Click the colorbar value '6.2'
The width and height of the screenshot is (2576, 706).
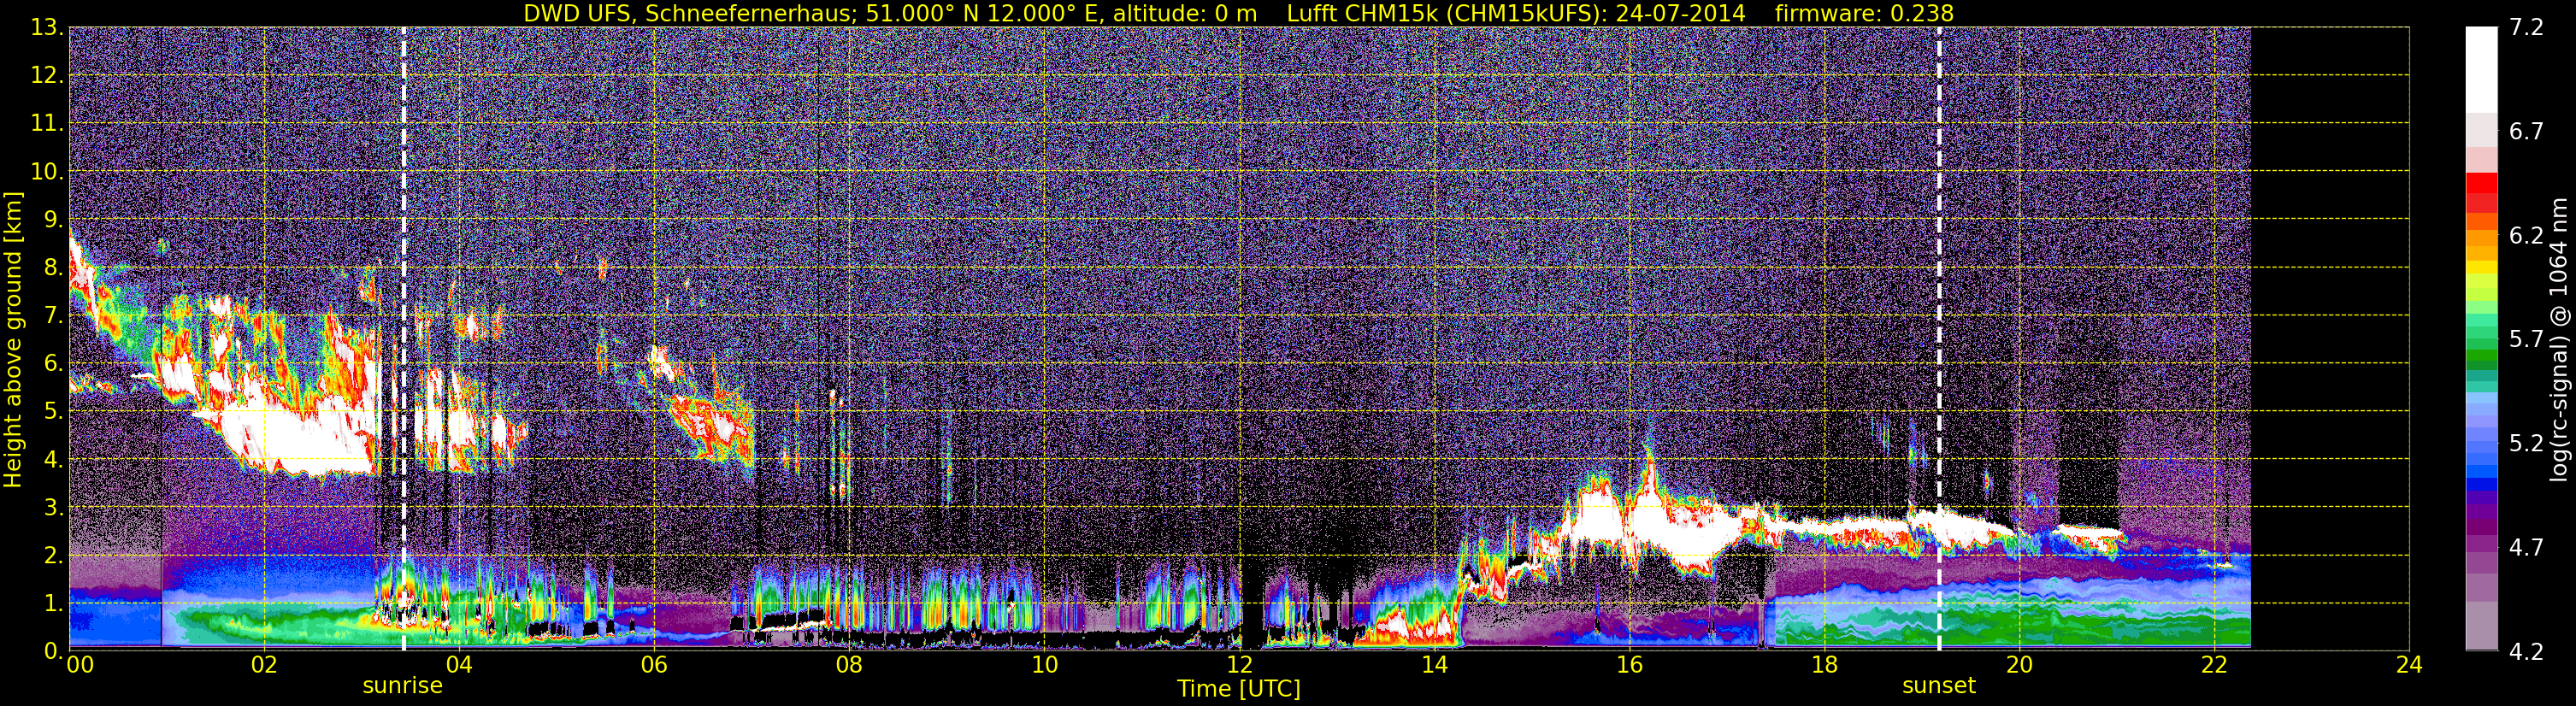click(2526, 235)
